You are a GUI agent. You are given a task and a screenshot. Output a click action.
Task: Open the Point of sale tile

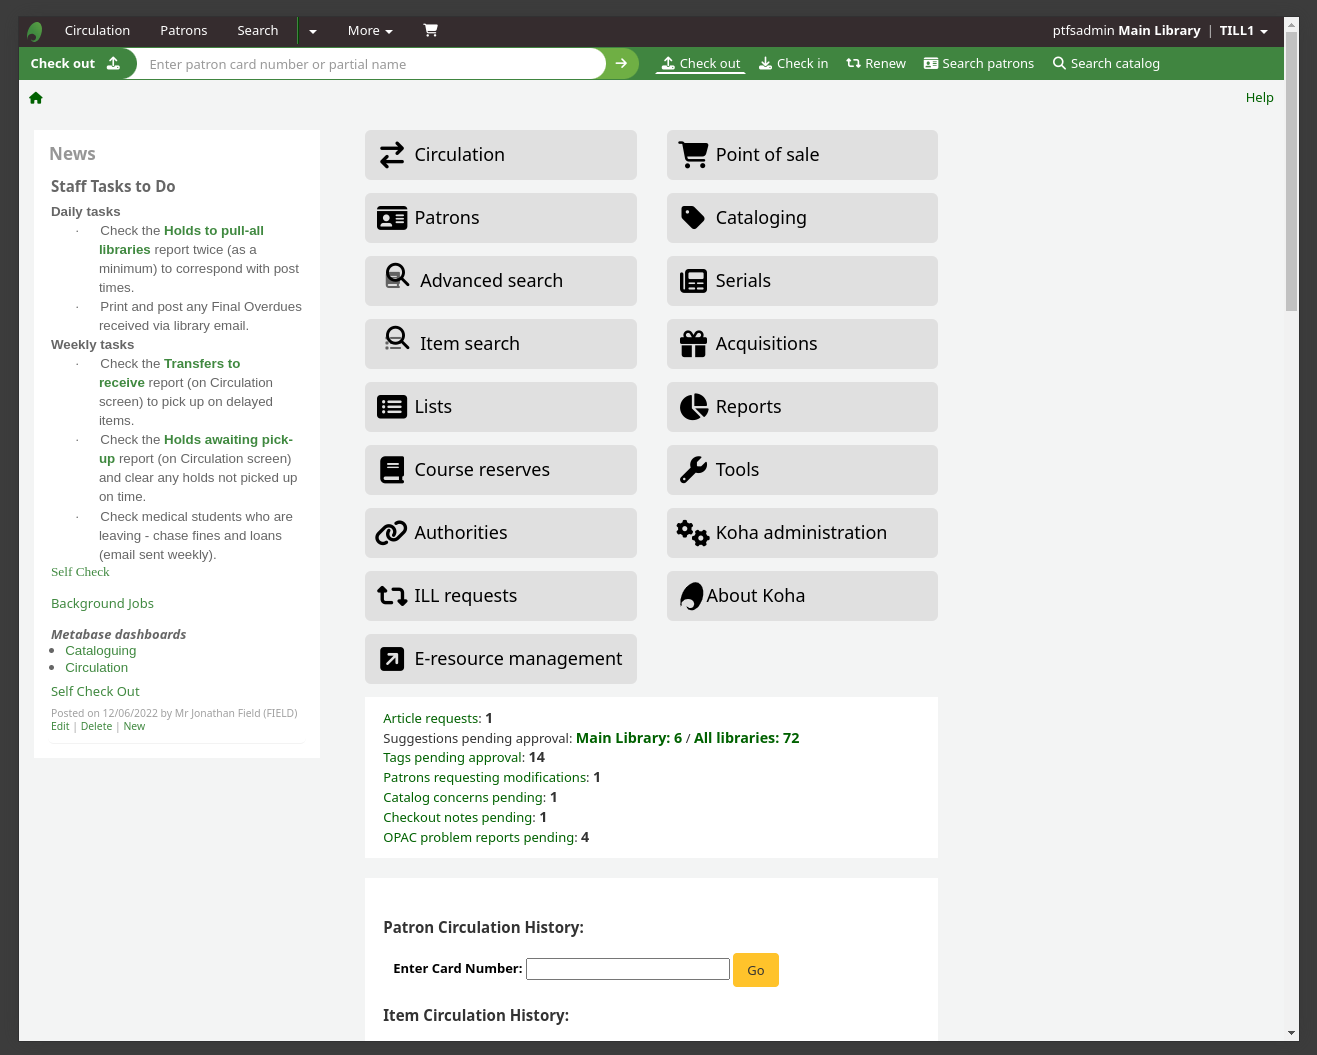pos(801,155)
